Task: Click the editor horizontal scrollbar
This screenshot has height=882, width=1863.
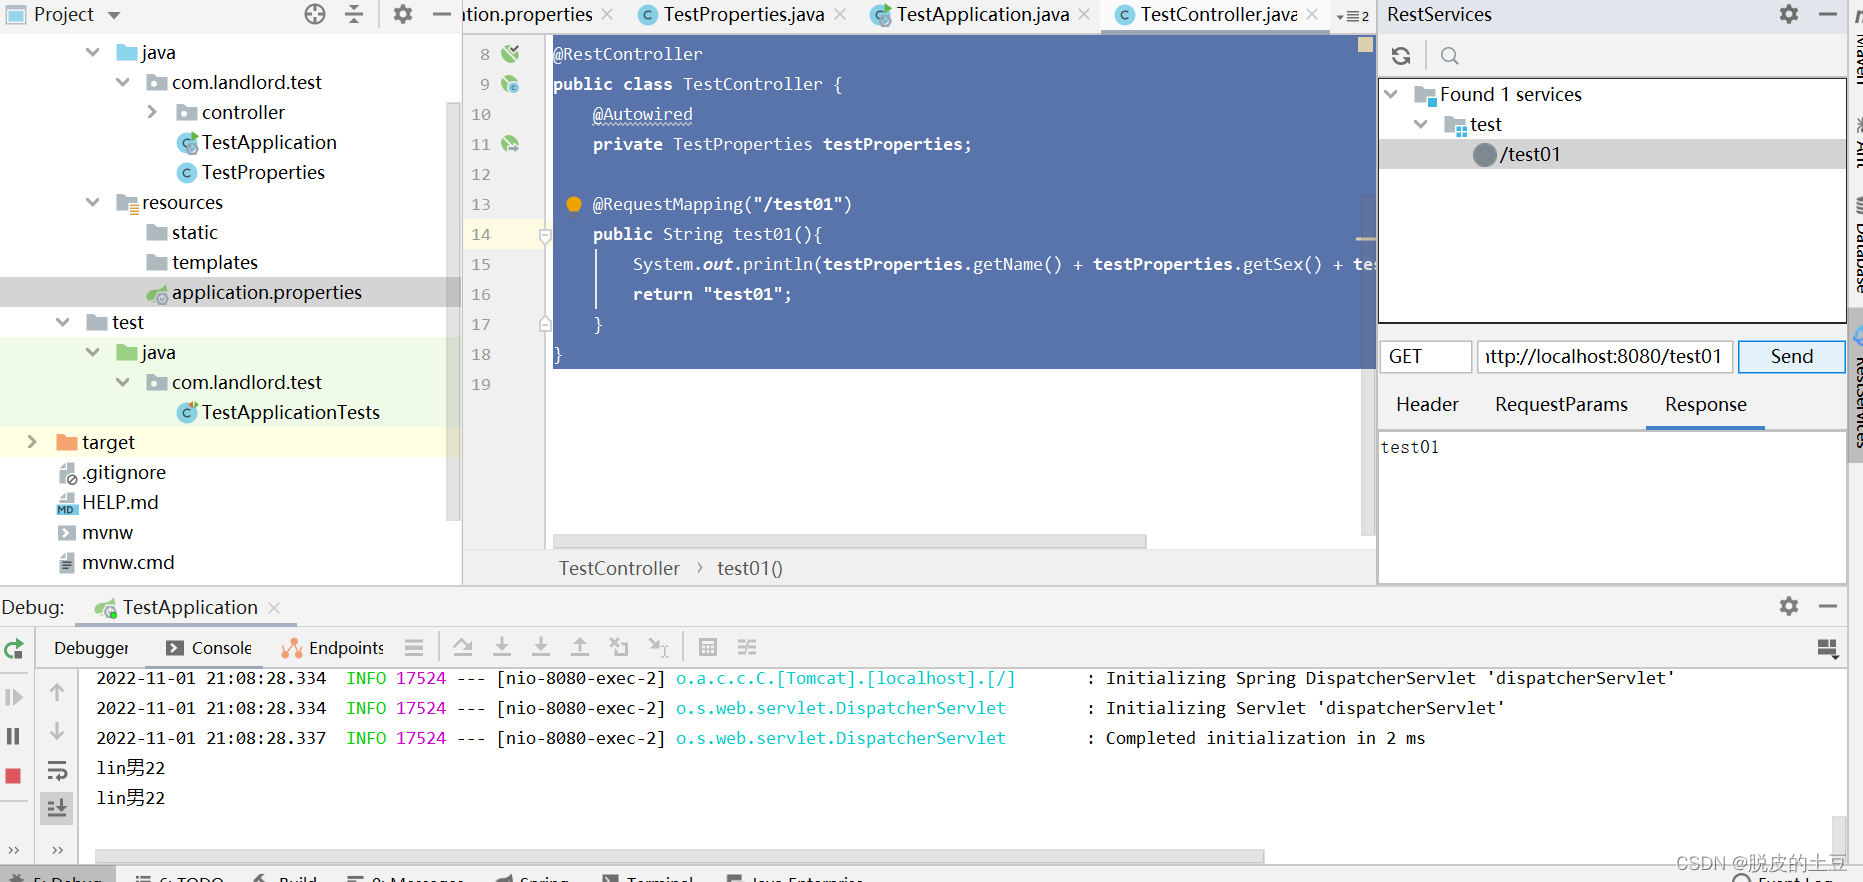Action: 849,541
